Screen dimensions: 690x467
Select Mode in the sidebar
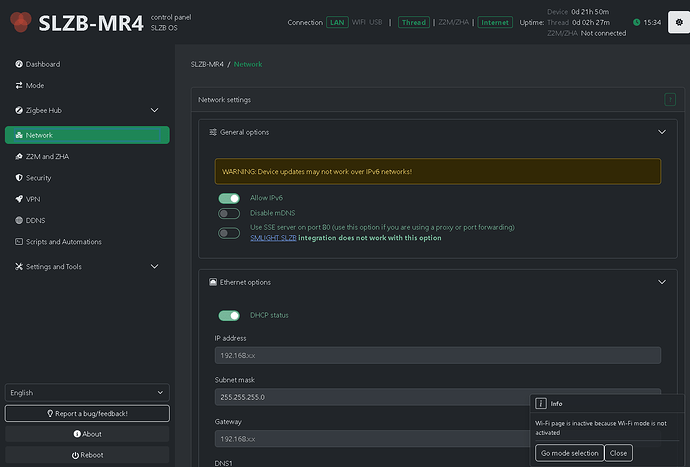[x=35, y=85]
